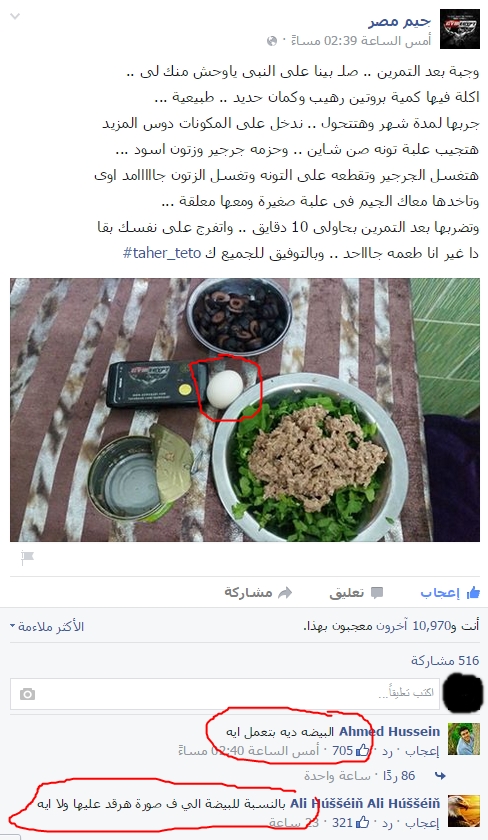Open the post options chevron

(x=16, y=16)
